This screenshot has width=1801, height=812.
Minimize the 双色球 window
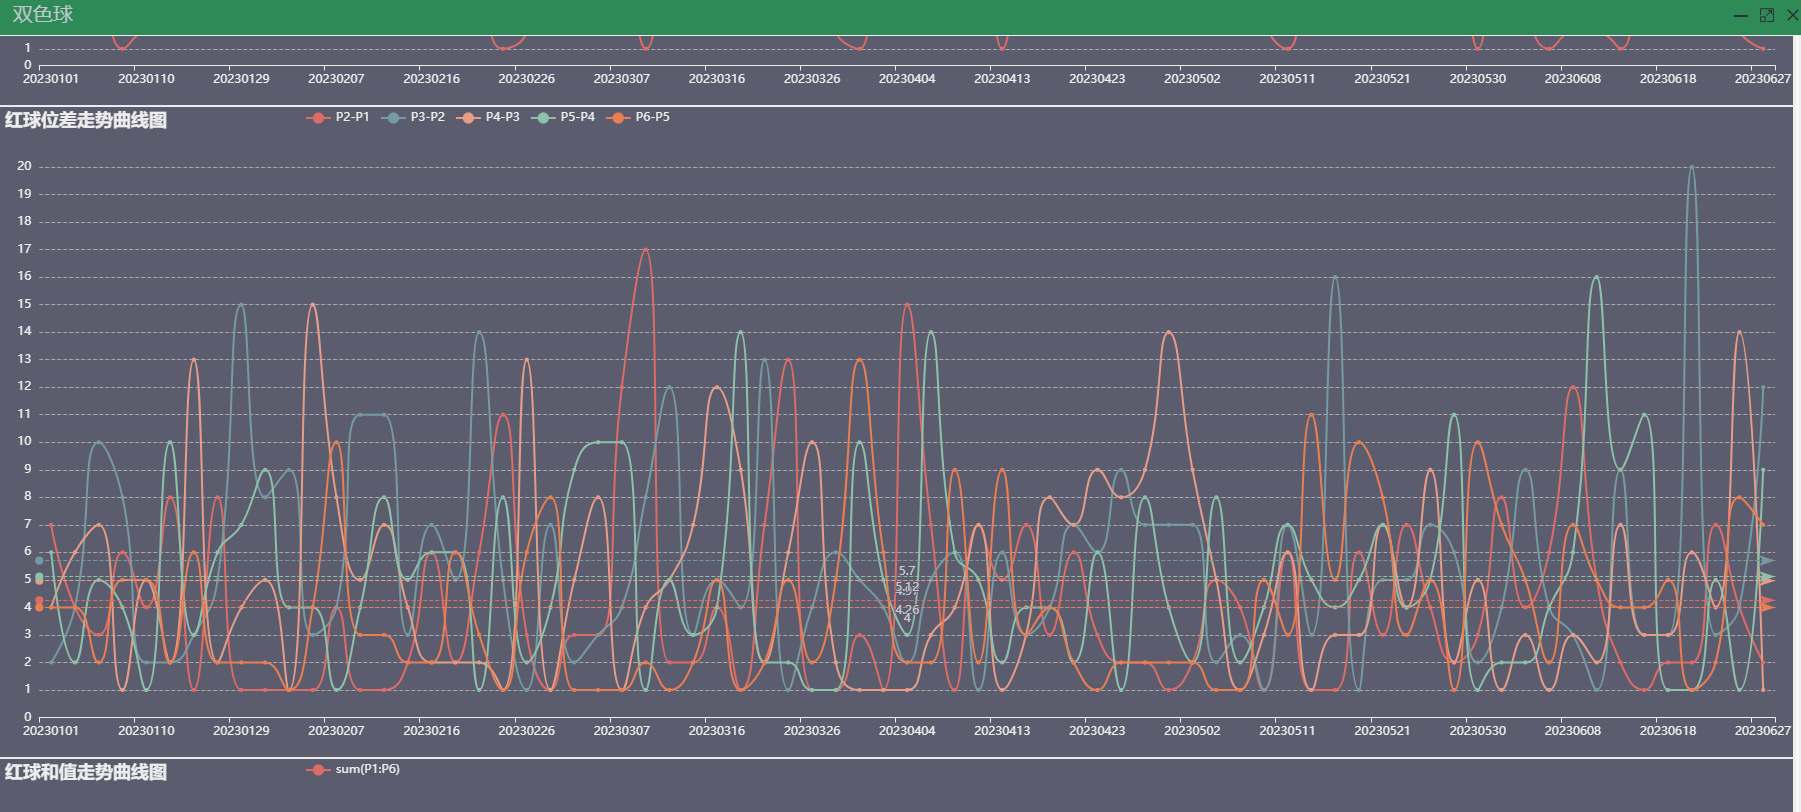coord(1741,15)
